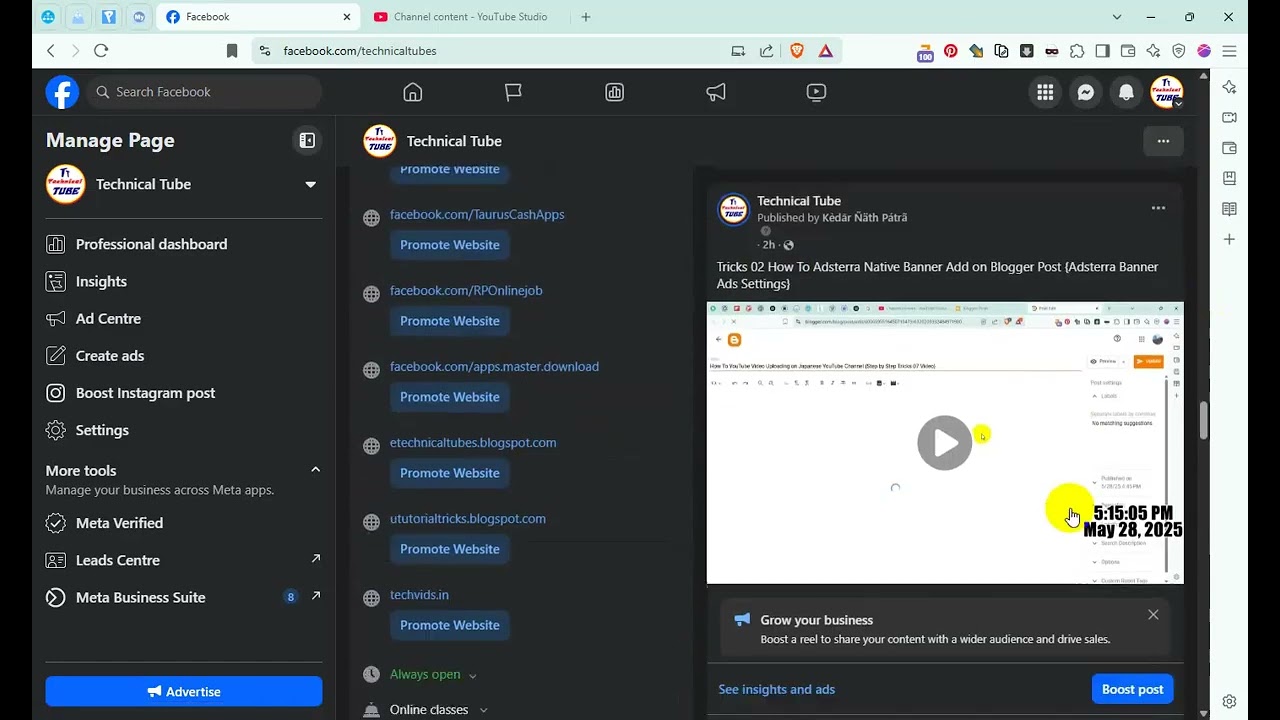This screenshot has width=1280, height=720.
Task: Open the Leo AI star icon in toolbar
Action: pyautogui.click(x=1153, y=51)
